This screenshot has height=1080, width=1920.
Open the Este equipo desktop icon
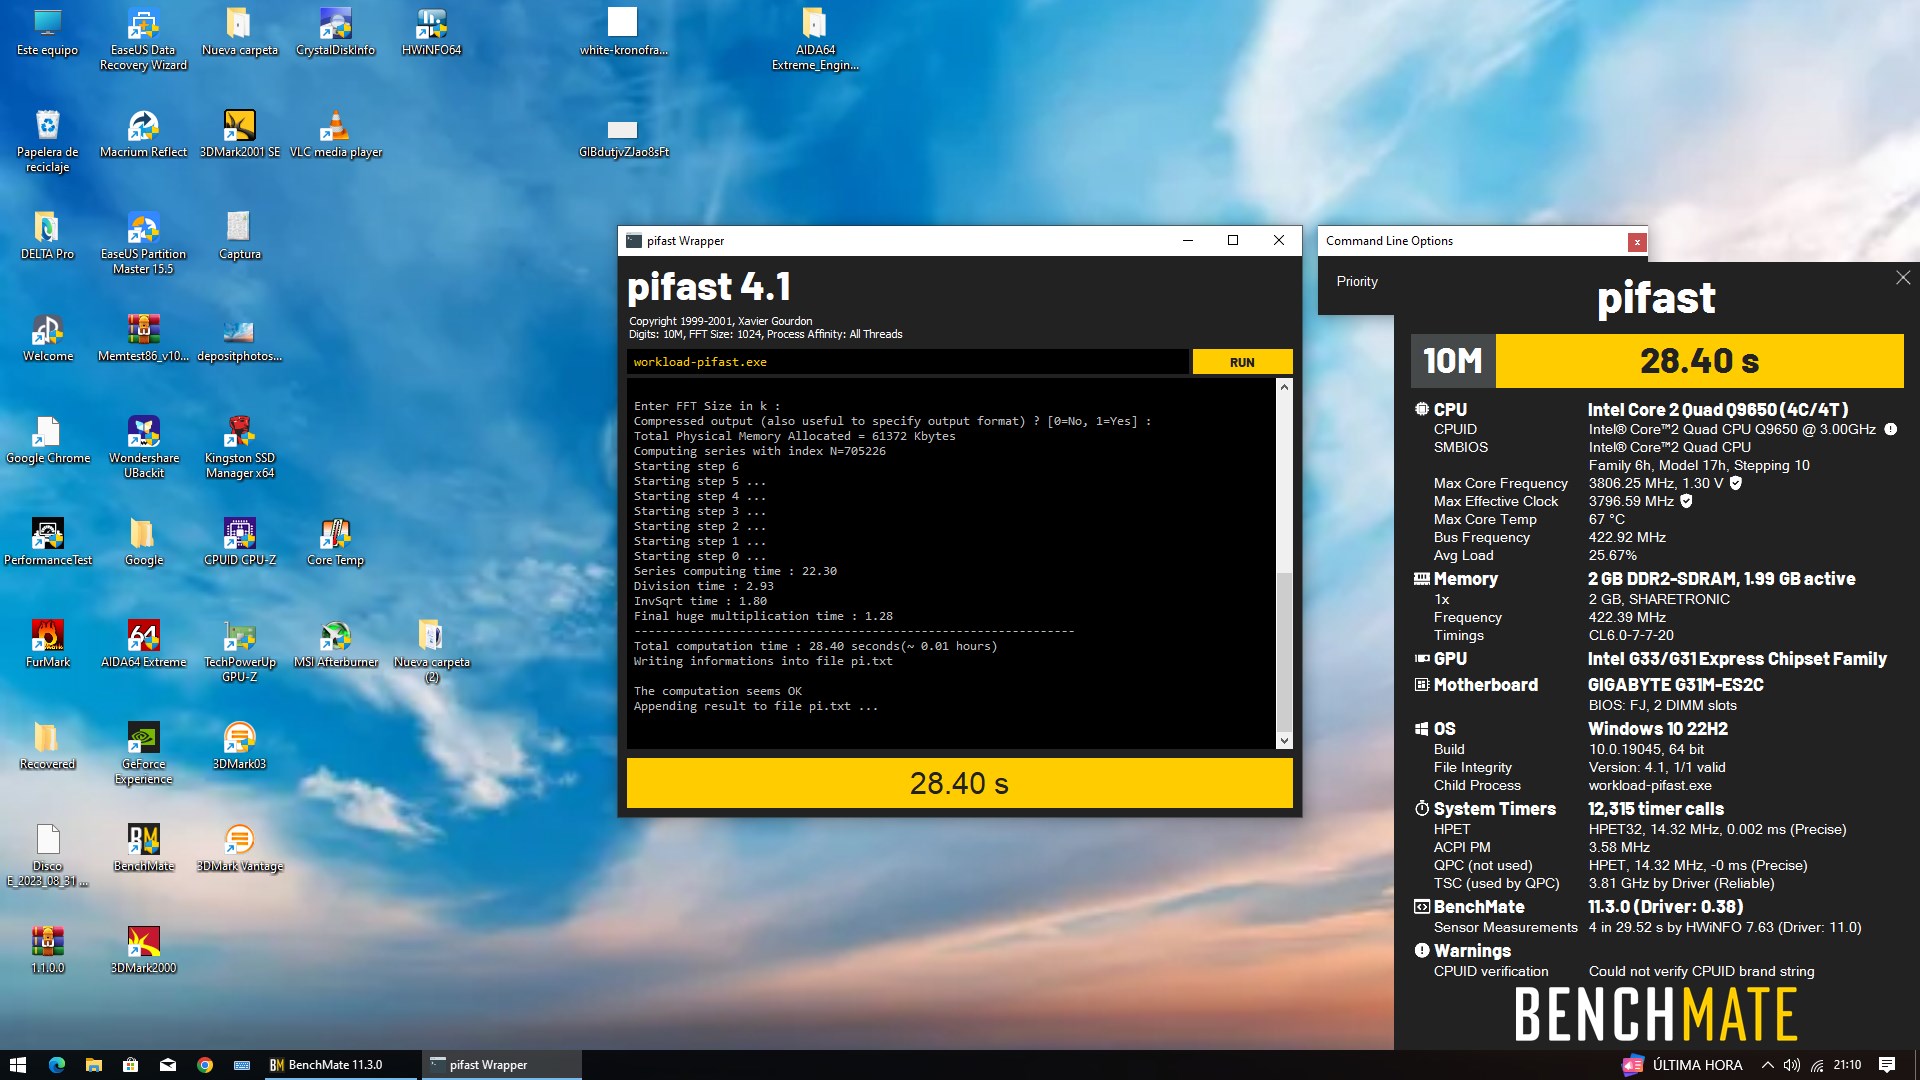coord(47,32)
